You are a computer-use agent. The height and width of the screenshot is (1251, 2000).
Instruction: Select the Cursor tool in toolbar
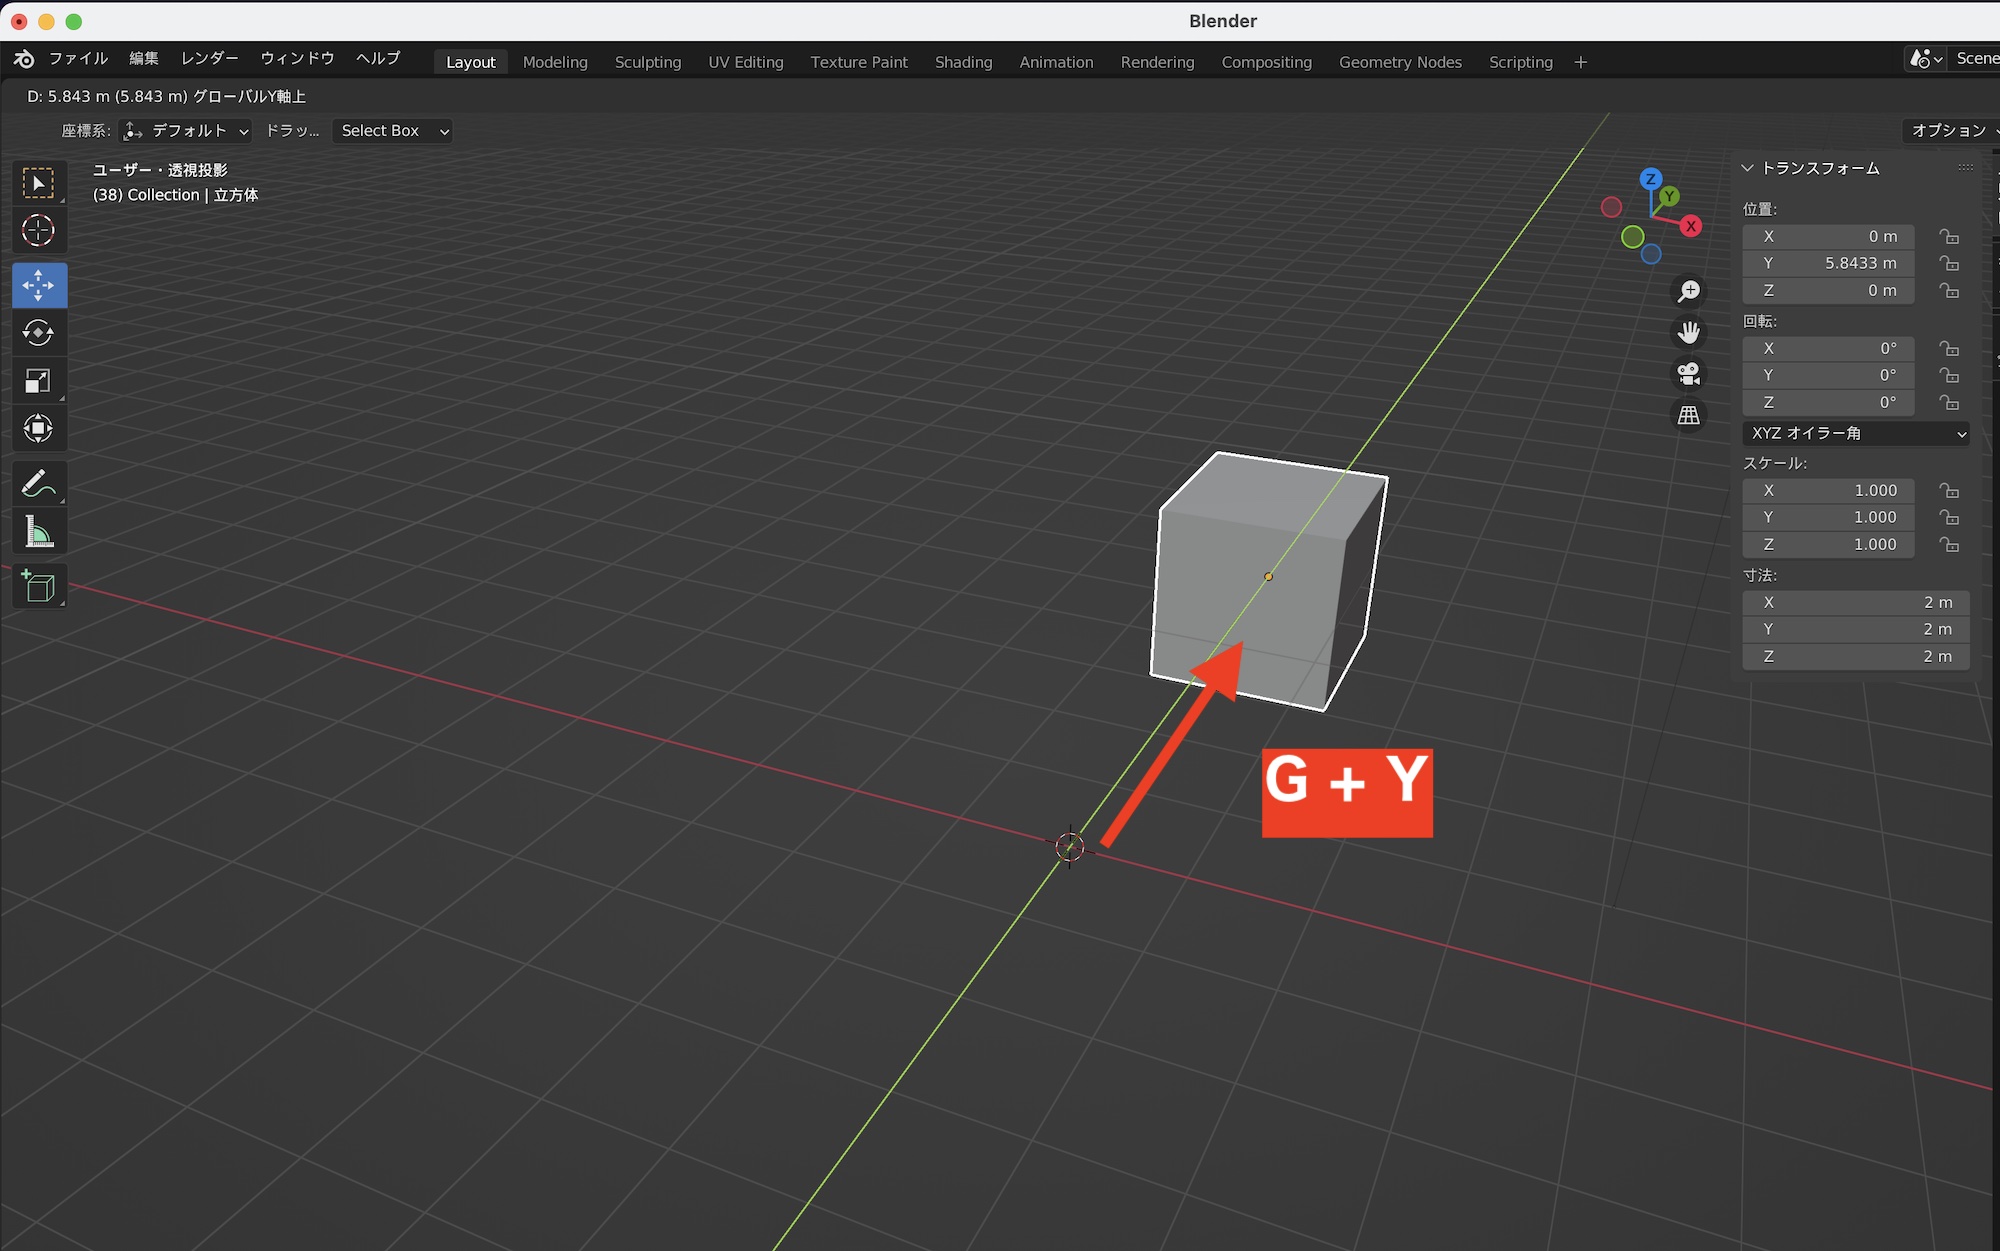coord(38,231)
